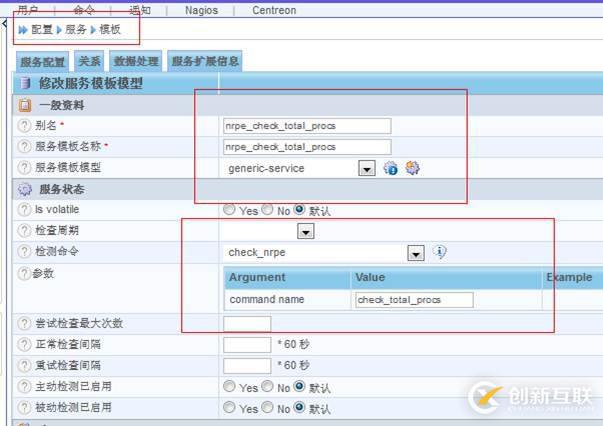Click the help icon beside 主动检测已启用

(24, 386)
